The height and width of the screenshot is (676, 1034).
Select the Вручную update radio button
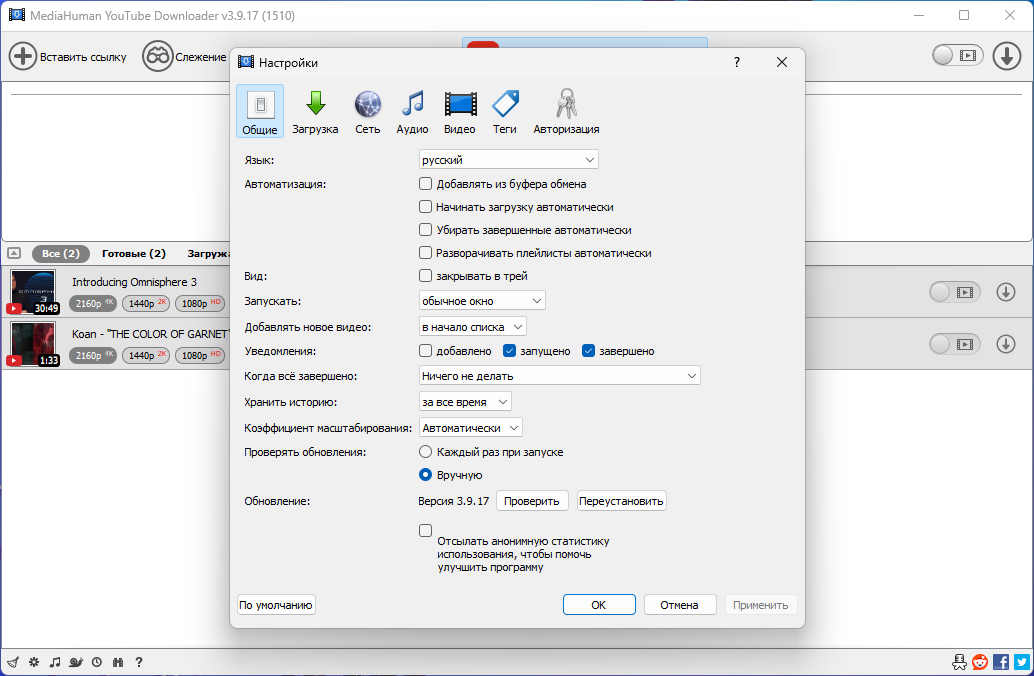[425, 475]
